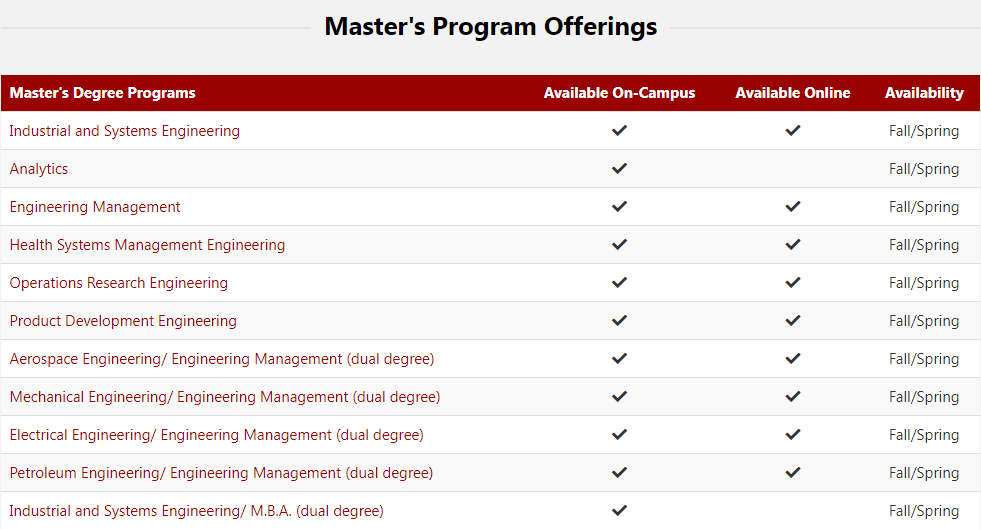Open Health Systems Management Engineering link
This screenshot has width=981, height=529.
click(147, 245)
